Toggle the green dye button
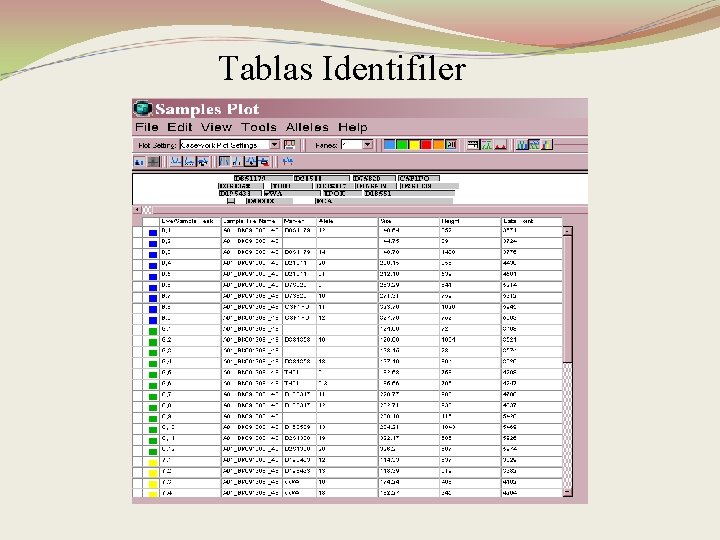The height and width of the screenshot is (540, 720). (x=402, y=145)
